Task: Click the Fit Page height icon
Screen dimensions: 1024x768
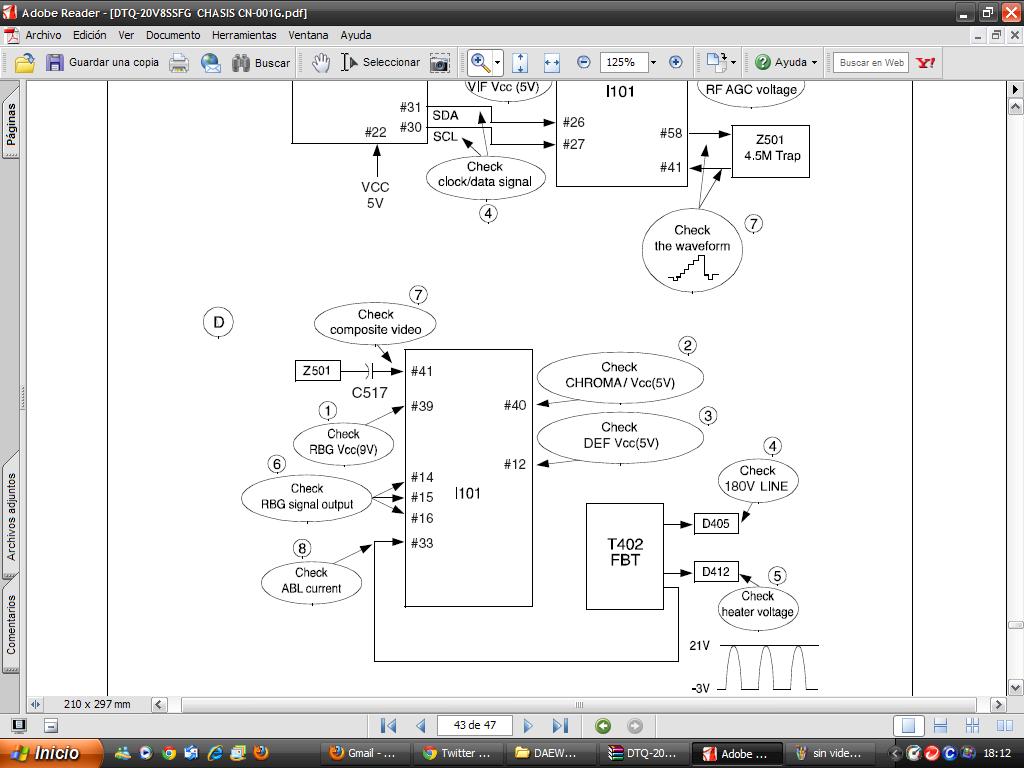Action: coord(520,63)
